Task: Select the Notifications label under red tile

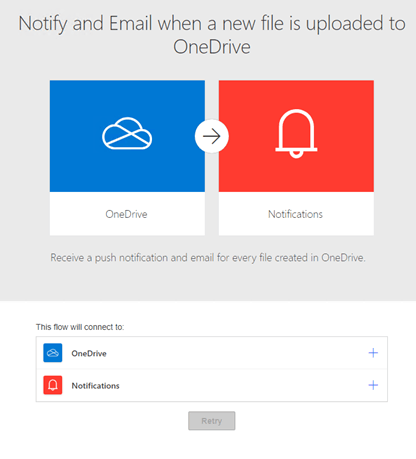Action: click(x=295, y=214)
